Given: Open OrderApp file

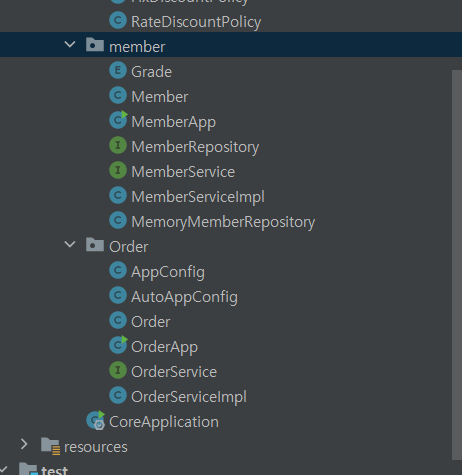Looking at the screenshot, I should (164, 347).
